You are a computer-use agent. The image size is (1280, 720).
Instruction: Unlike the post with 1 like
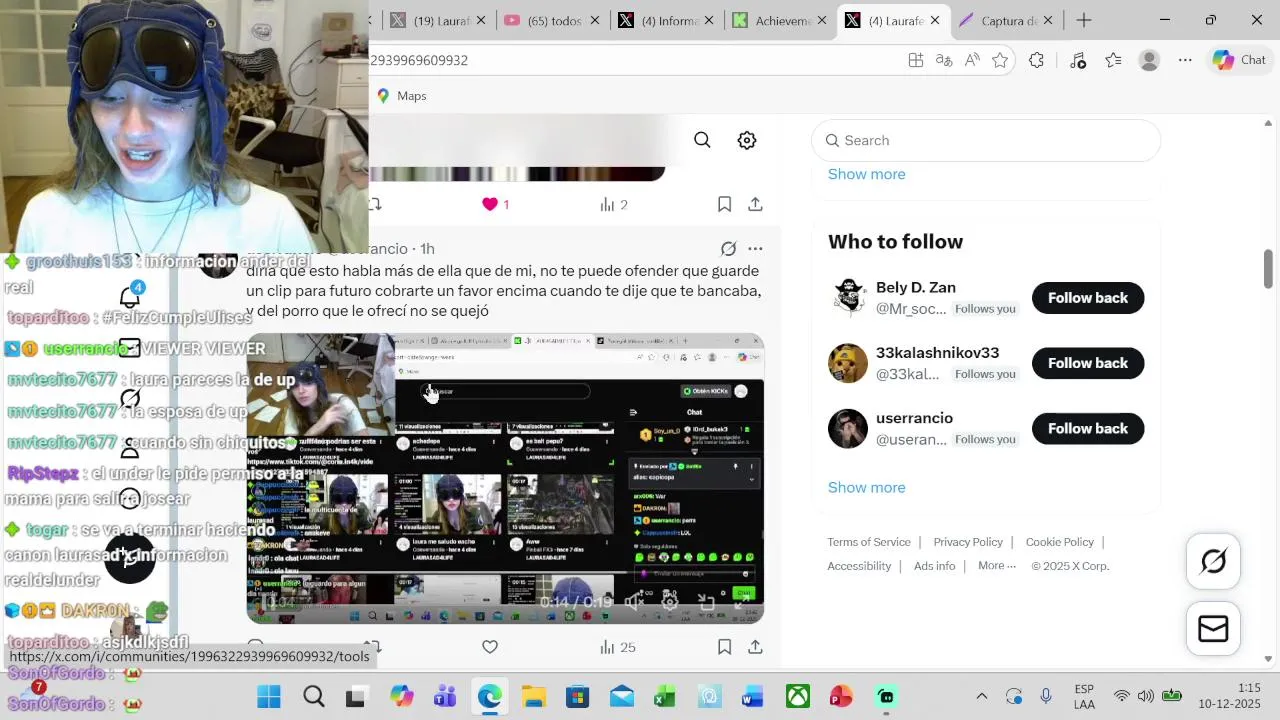[x=490, y=204]
